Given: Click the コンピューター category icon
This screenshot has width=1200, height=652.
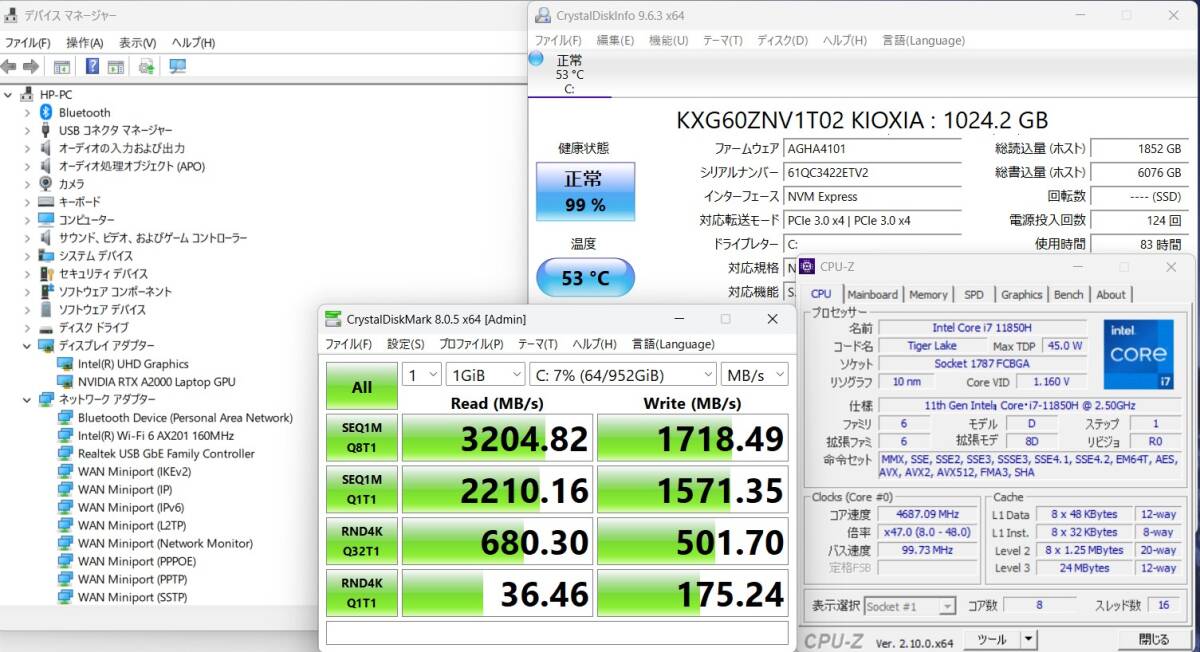Looking at the screenshot, I should pos(46,220).
